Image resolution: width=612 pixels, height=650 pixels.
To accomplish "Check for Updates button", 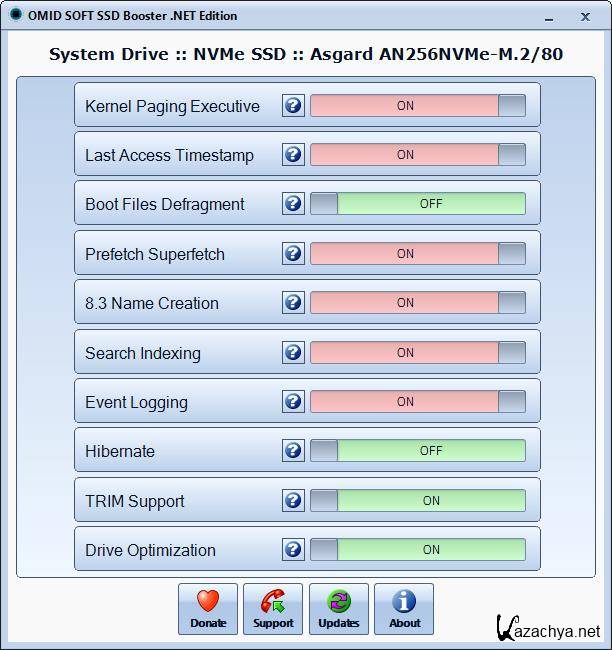I will [x=338, y=609].
